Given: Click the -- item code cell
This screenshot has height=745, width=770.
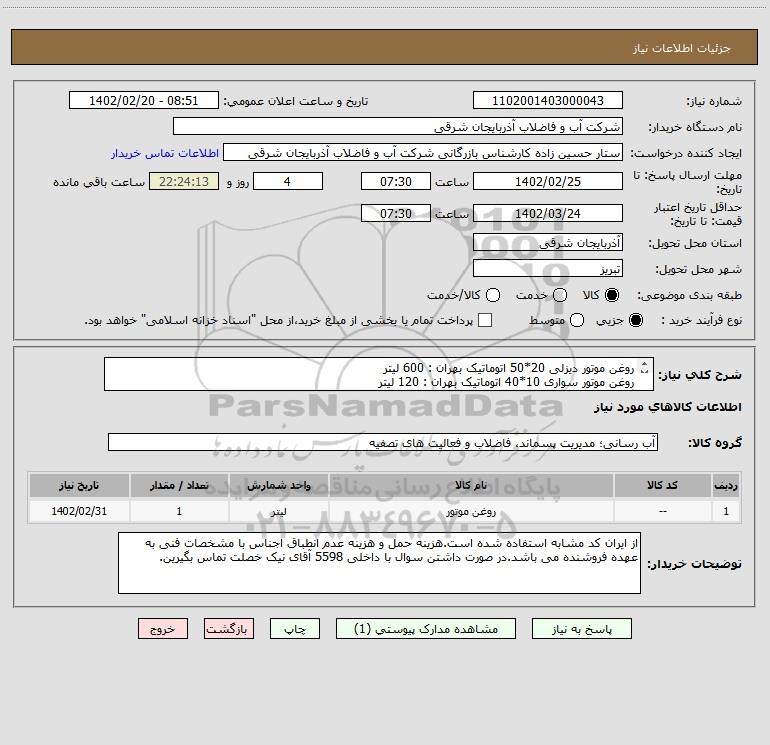Looking at the screenshot, I should click(662, 511).
